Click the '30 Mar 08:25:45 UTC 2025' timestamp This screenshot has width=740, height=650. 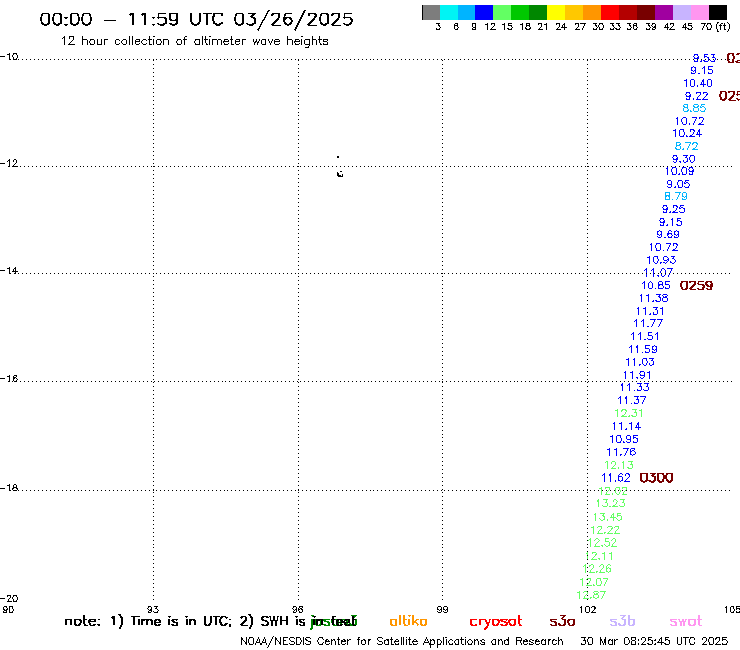click(x=654, y=641)
